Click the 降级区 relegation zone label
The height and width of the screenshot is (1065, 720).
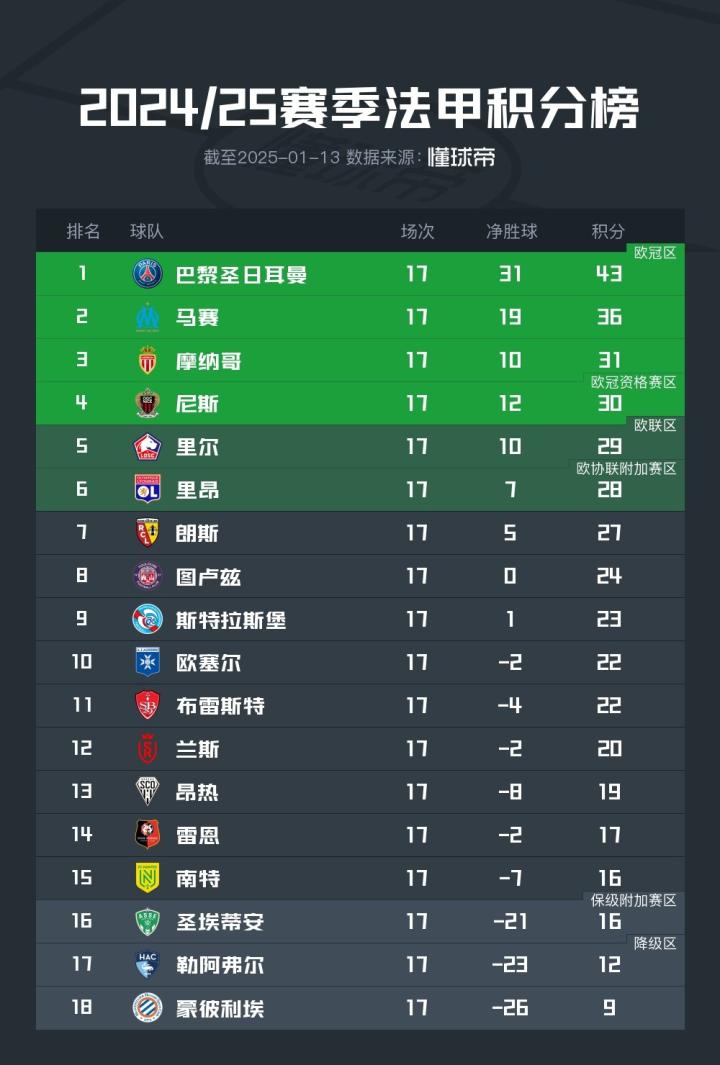[655, 943]
